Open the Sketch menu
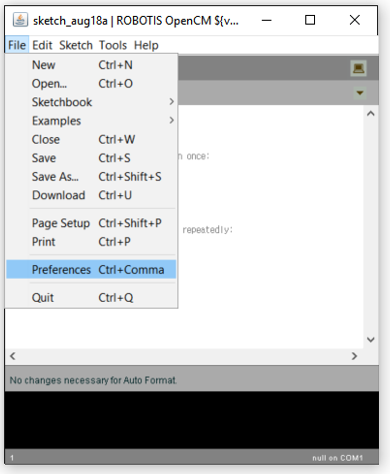Viewport: 390px width, 474px height. (76, 45)
